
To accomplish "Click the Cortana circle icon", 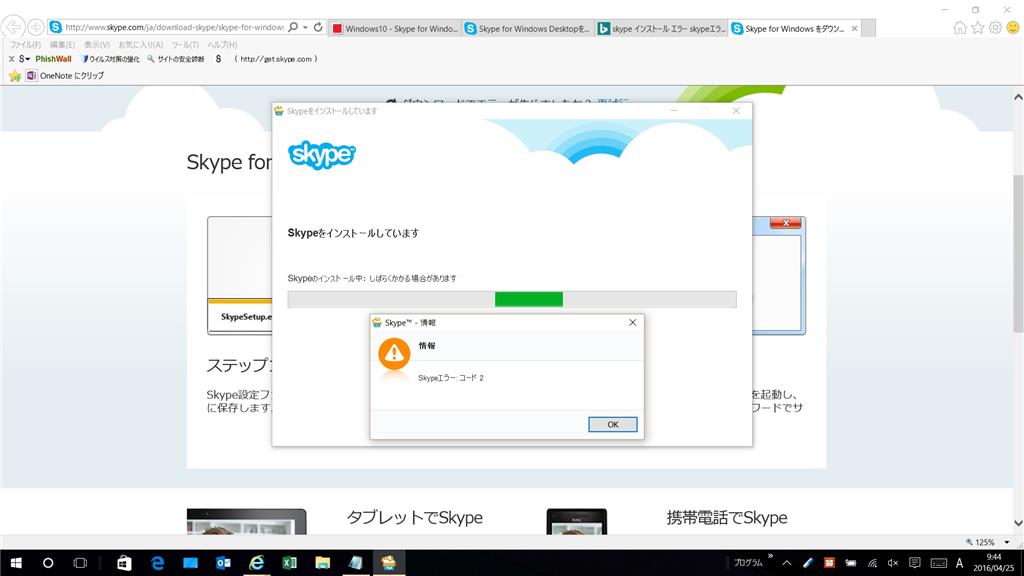I will coord(48,563).
